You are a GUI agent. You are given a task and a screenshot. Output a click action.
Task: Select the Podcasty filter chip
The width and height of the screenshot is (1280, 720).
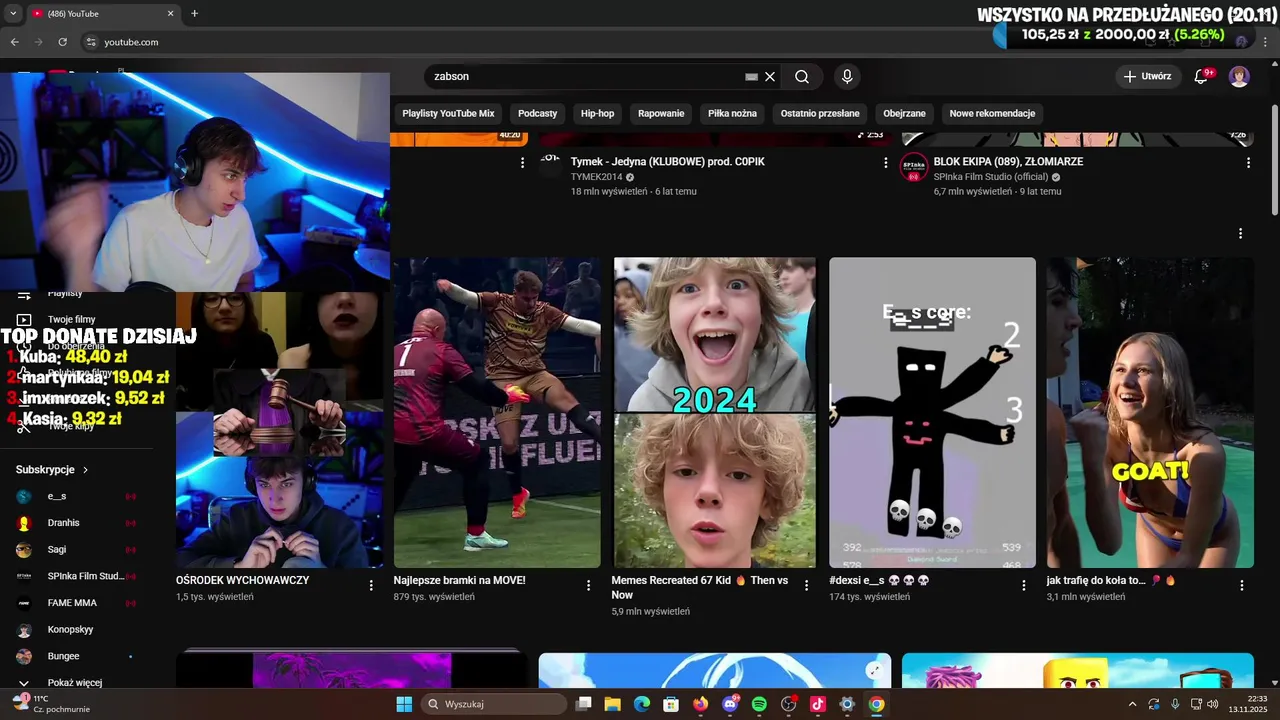pos(538,113)
